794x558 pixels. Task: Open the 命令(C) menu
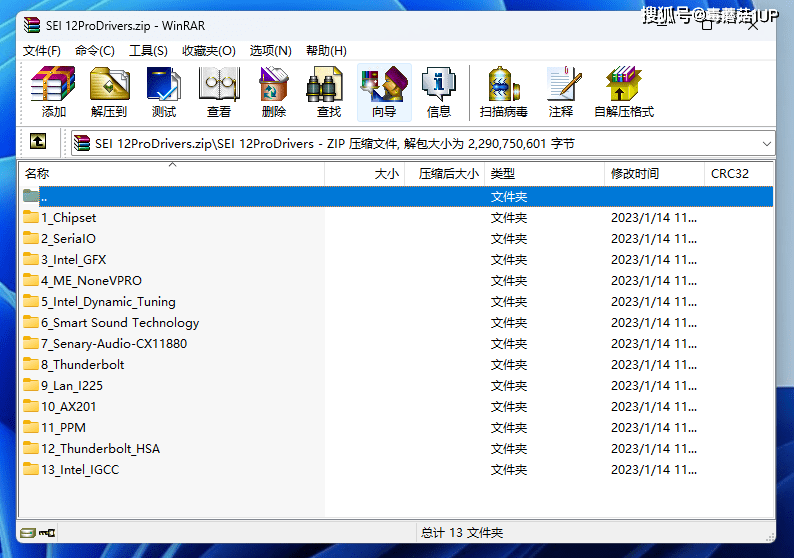click(95, 51)
